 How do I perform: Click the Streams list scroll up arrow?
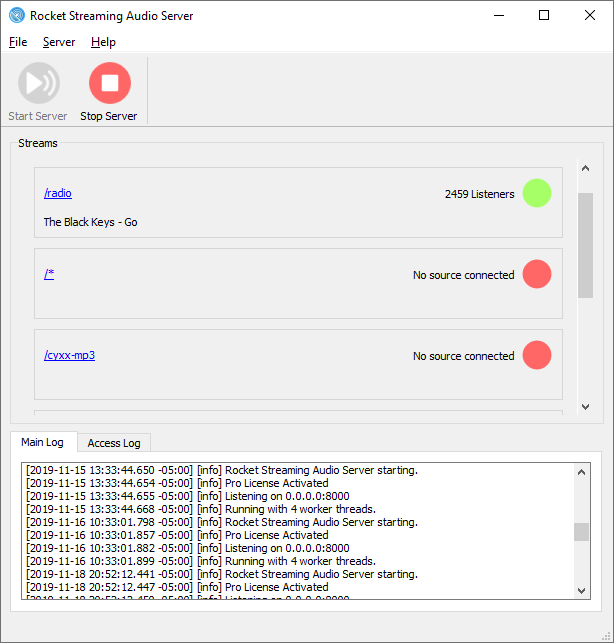(585, 168)
